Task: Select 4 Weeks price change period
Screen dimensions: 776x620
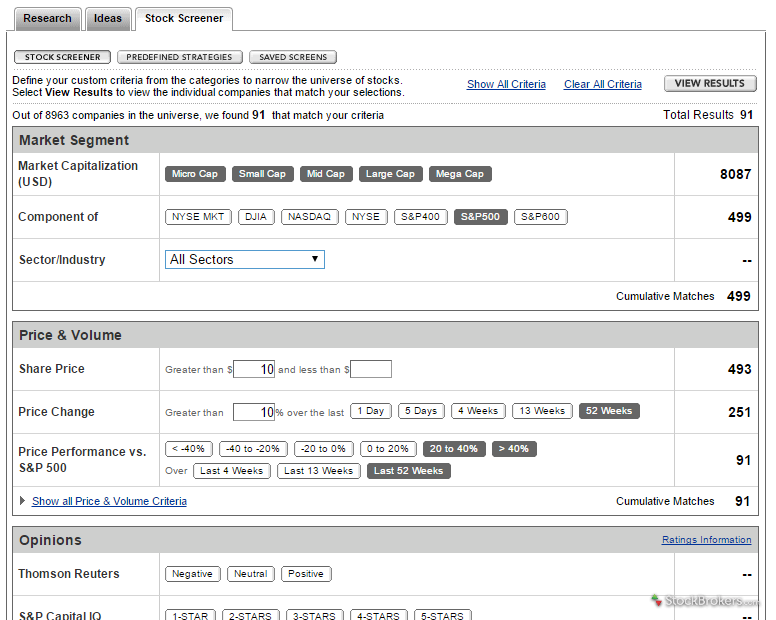Action: [478, 411]
